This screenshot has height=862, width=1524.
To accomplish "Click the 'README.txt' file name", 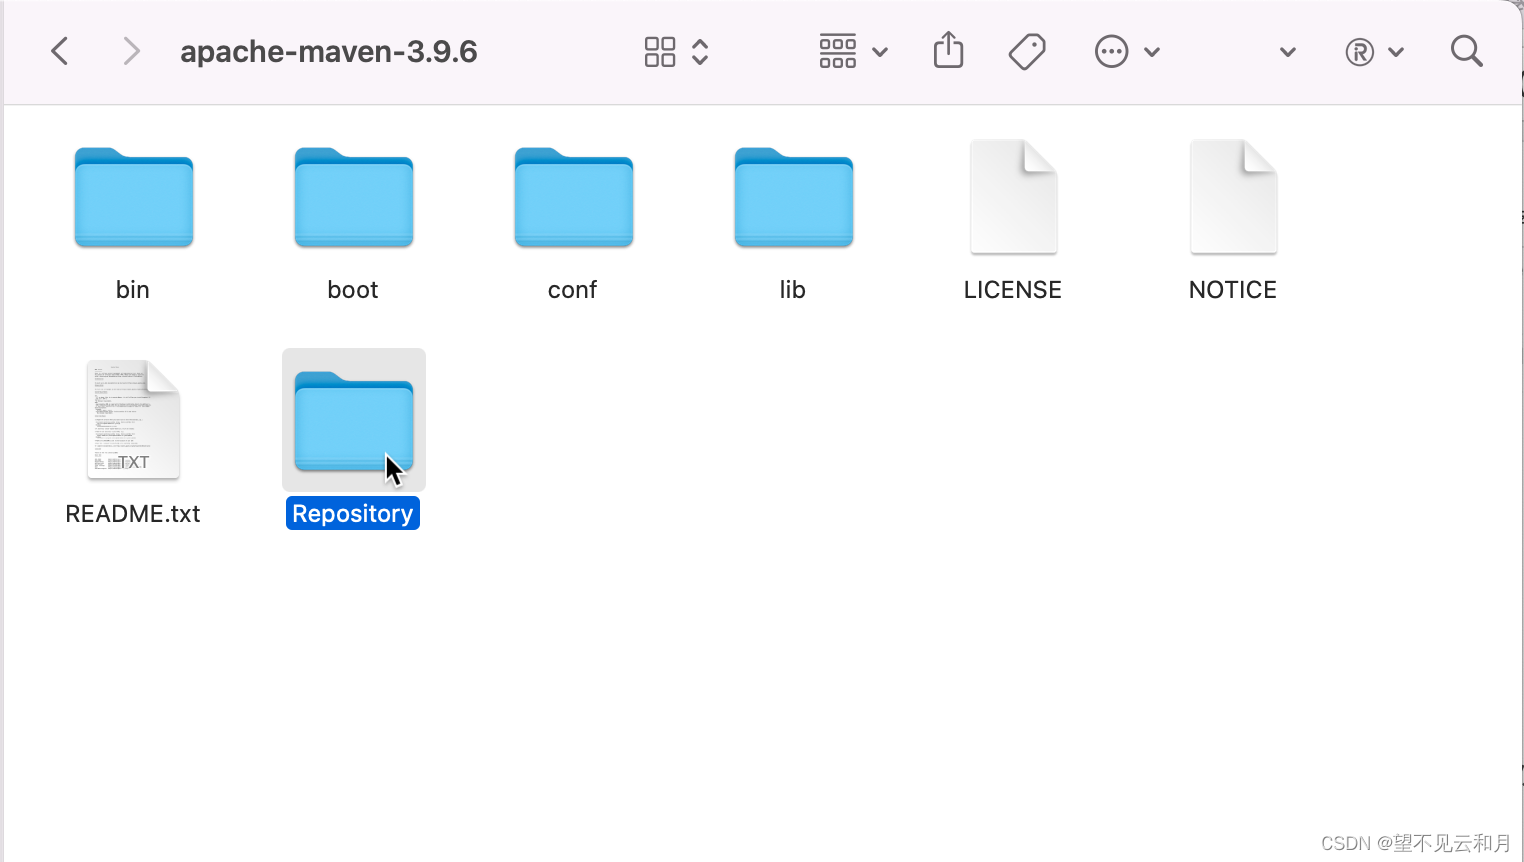I will click(x=133, y=514).
